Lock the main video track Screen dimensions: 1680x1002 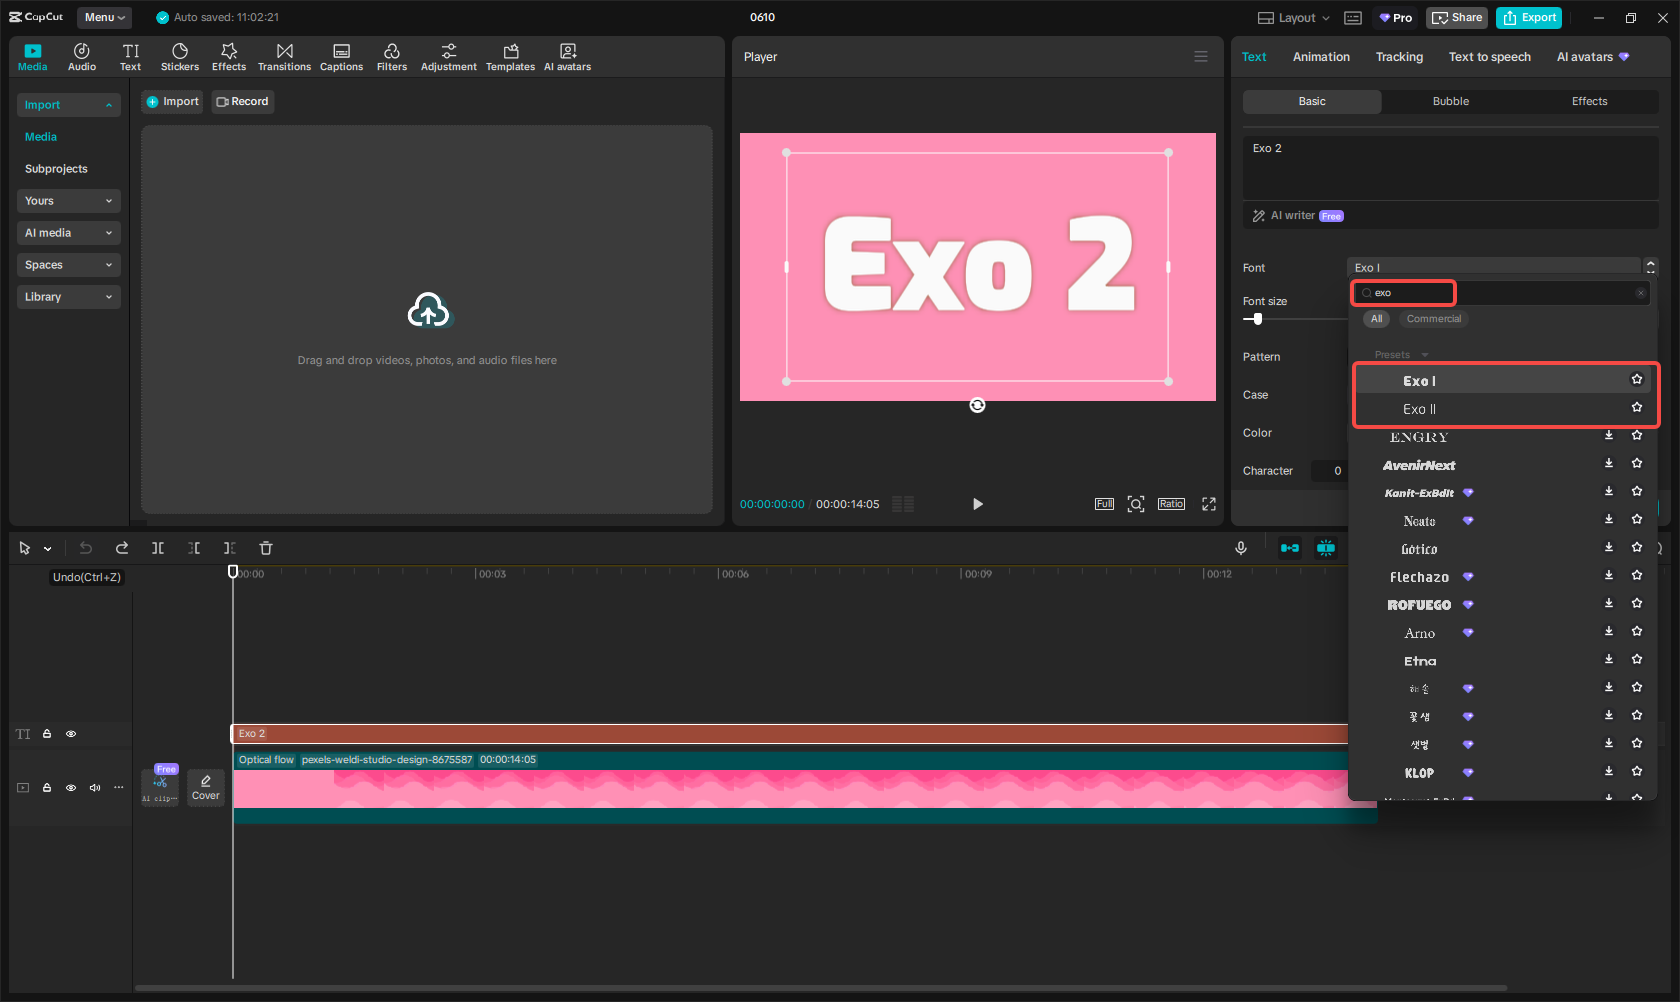pos(47,788)
